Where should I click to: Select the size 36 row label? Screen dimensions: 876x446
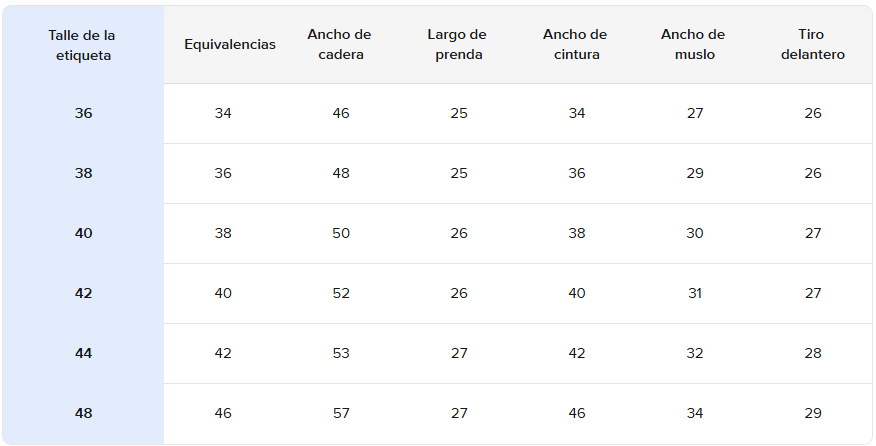tap(83, 113)
